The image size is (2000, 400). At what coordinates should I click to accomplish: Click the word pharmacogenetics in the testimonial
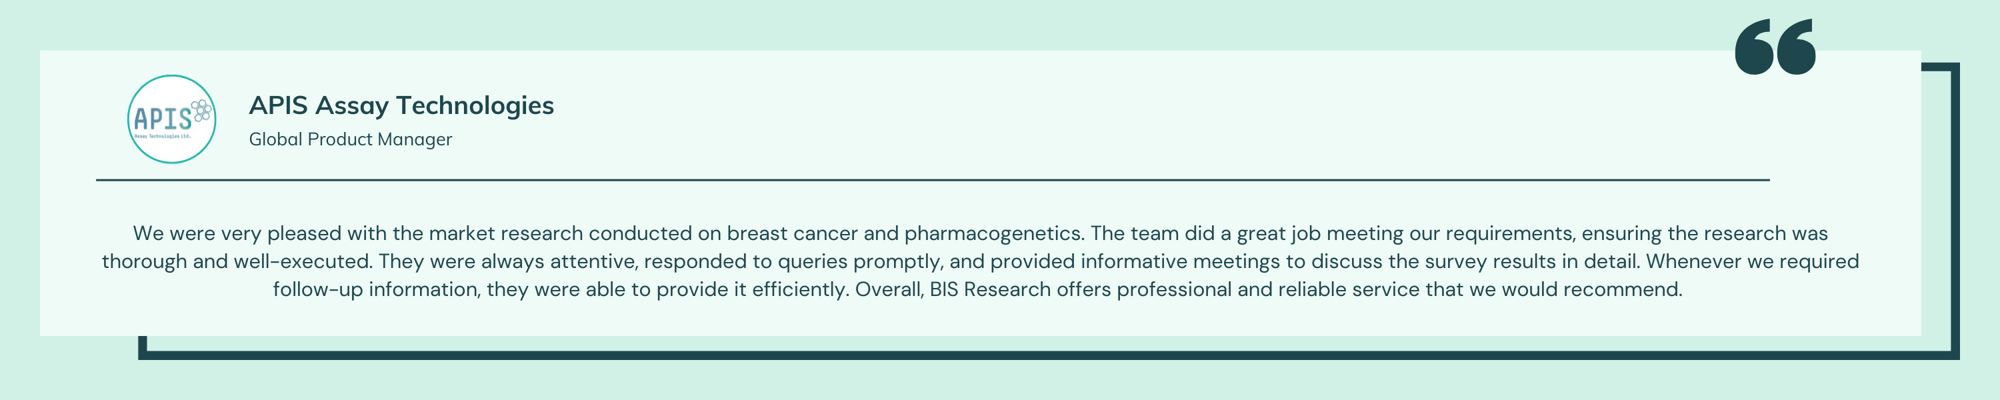coord(993,233)
